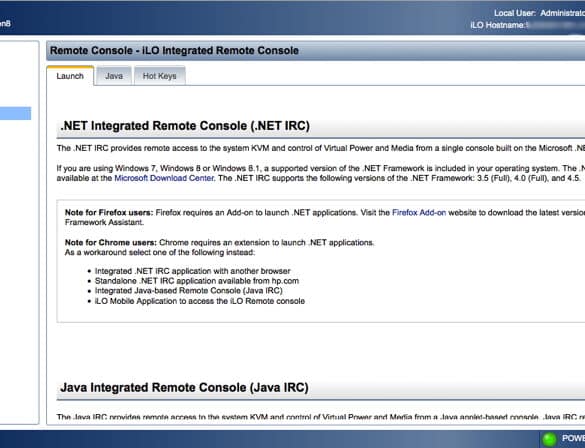Click the Note for Firefox users text
The height and width of the screenshot is (448, 585).
point(109,213)
